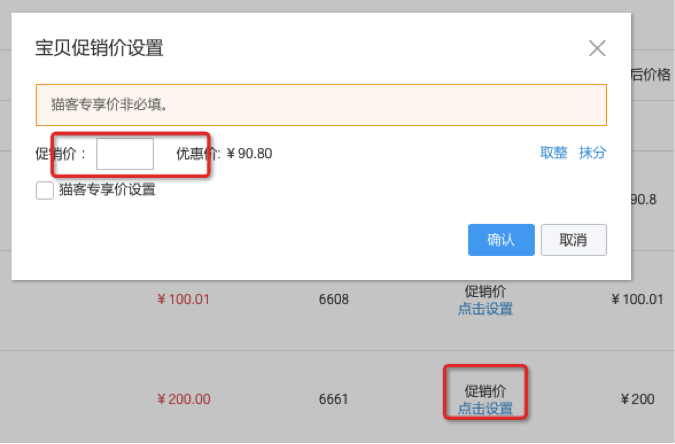Open 点击设置 in the ¥100.01 row
Image resolution: width=675 pixels, height=444 pixels.
coord(485,309)
